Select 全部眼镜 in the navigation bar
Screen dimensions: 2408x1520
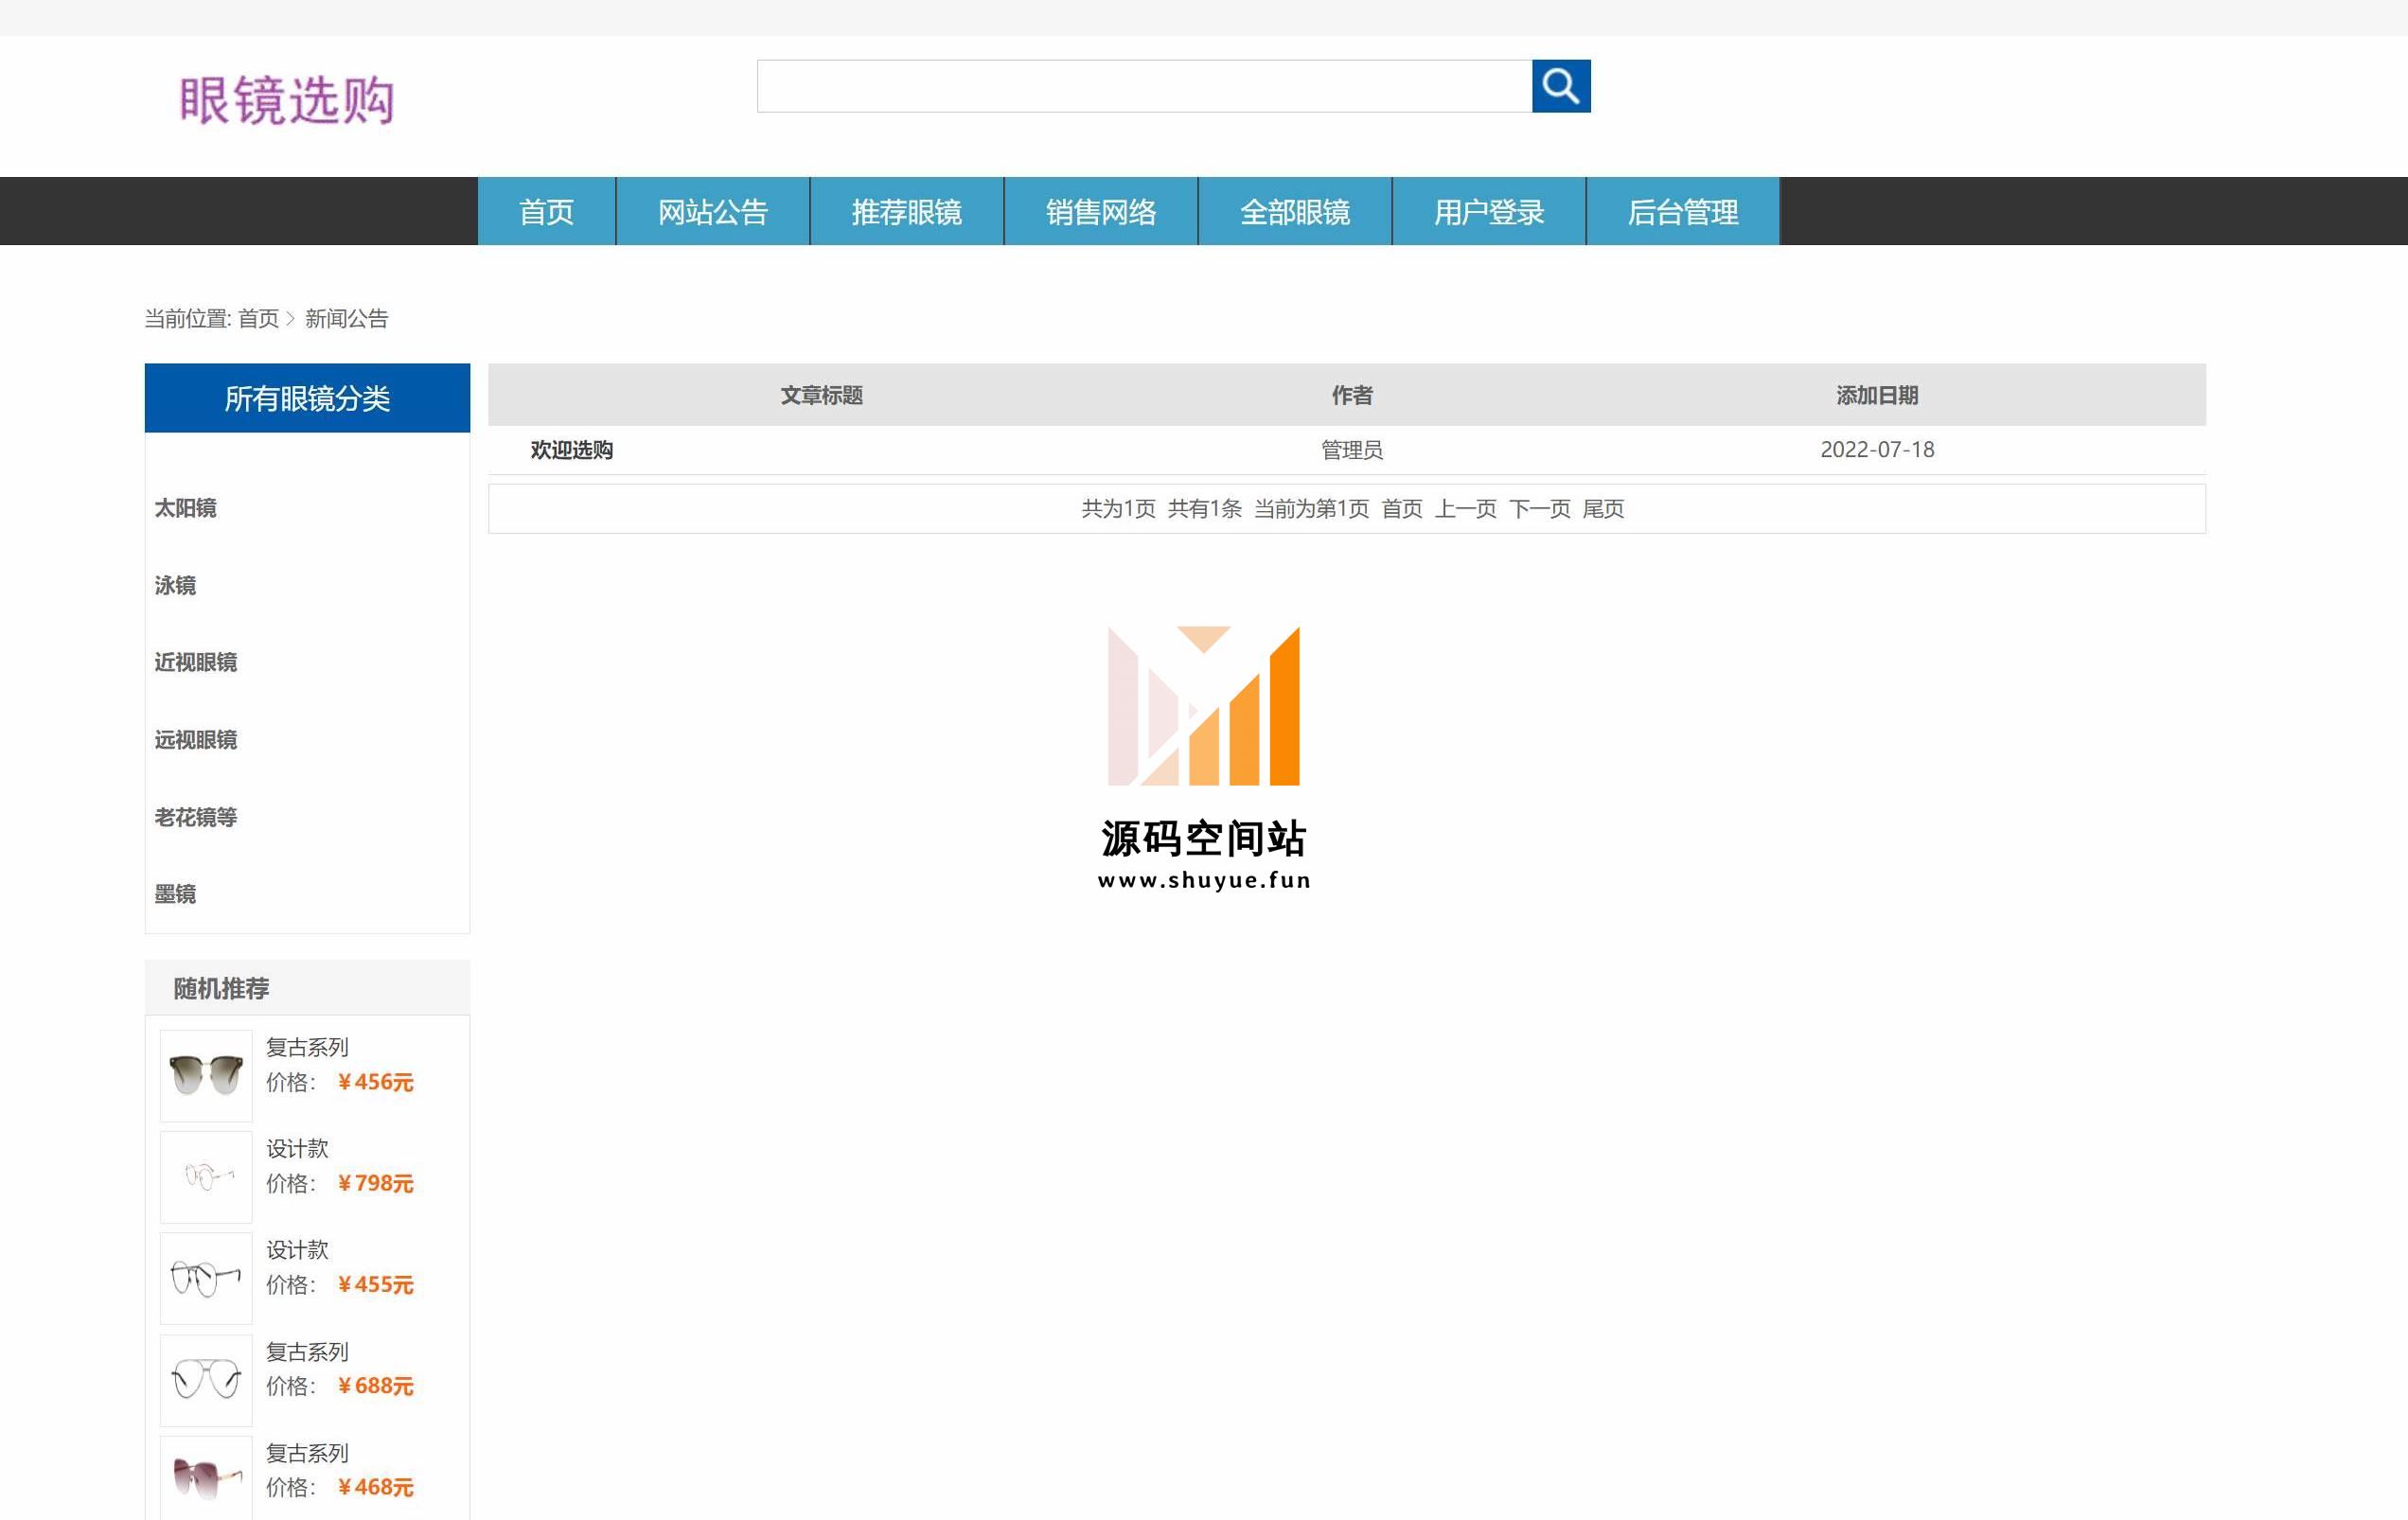pos(1295,211)
